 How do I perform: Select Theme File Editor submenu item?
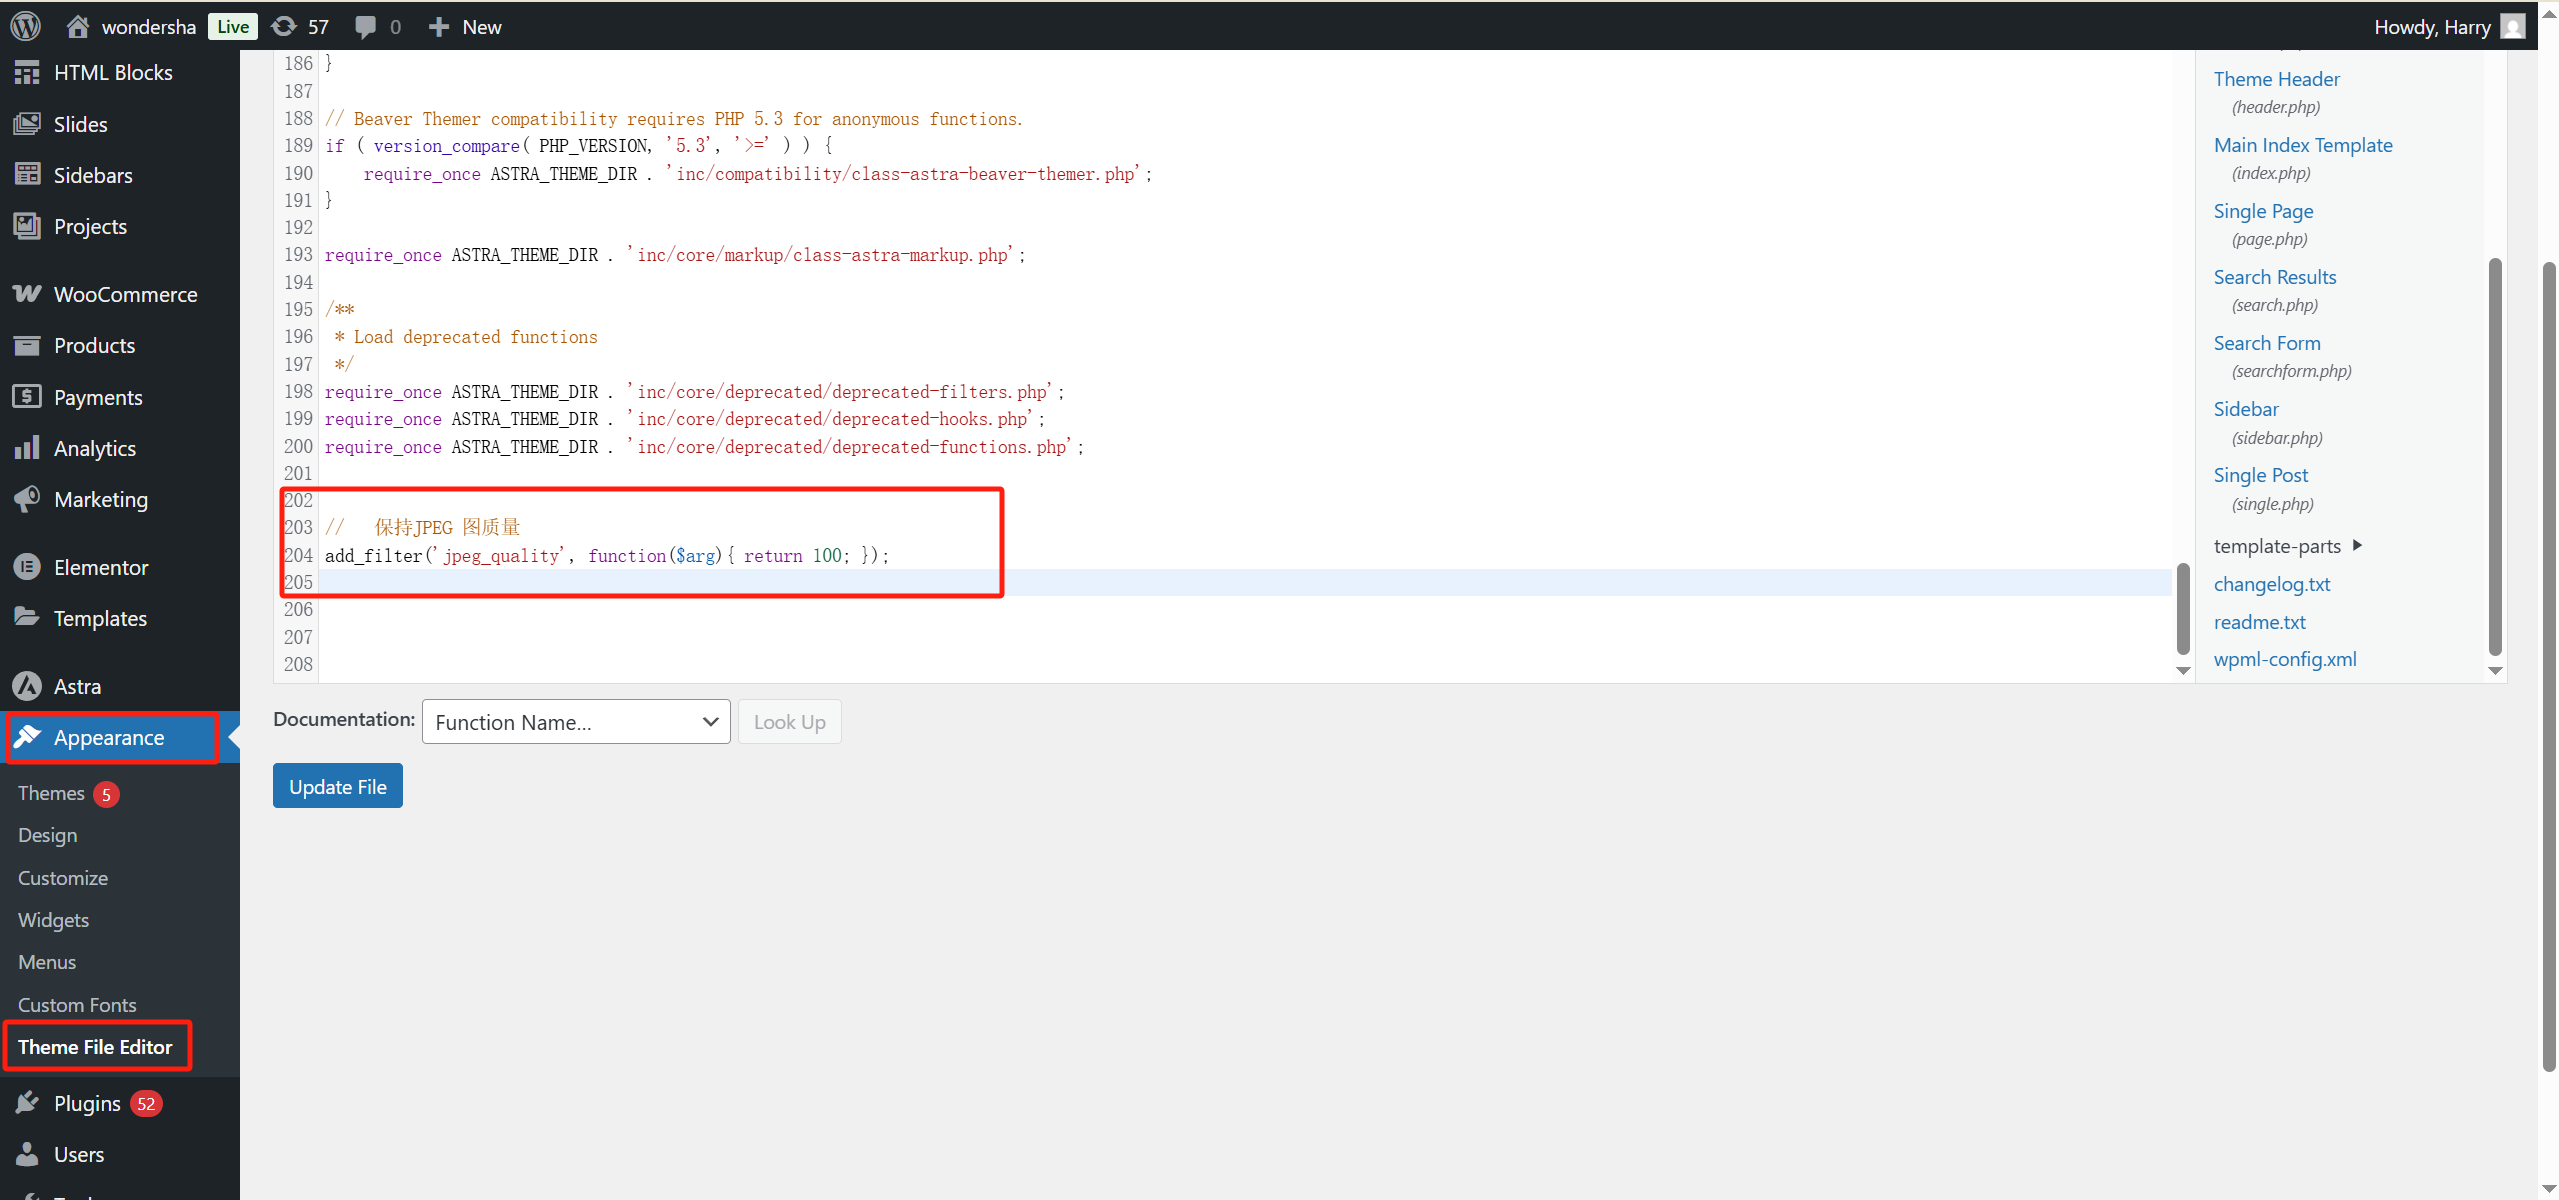pos(95,1047)
